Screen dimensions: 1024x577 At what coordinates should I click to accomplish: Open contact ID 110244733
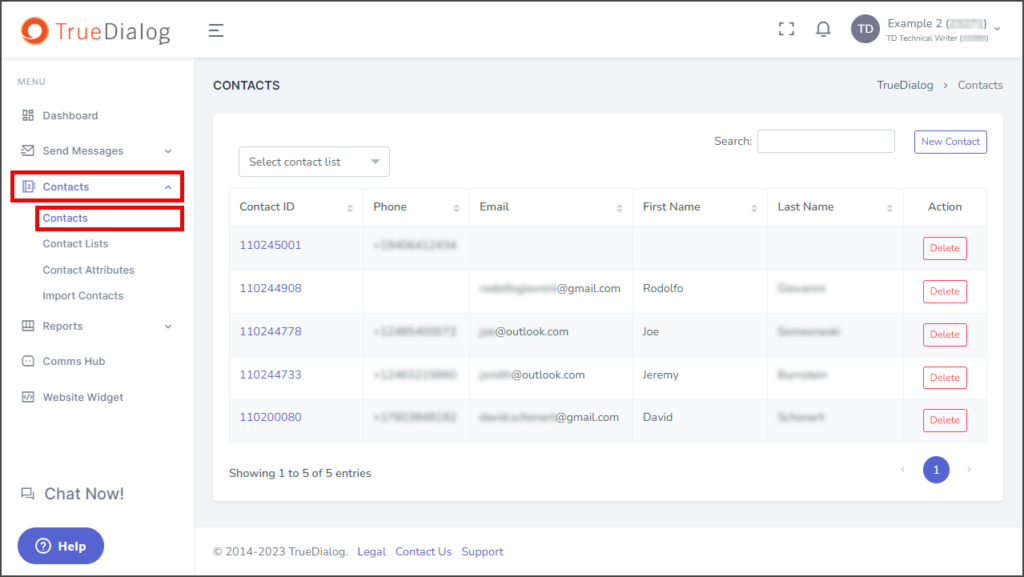270,375
